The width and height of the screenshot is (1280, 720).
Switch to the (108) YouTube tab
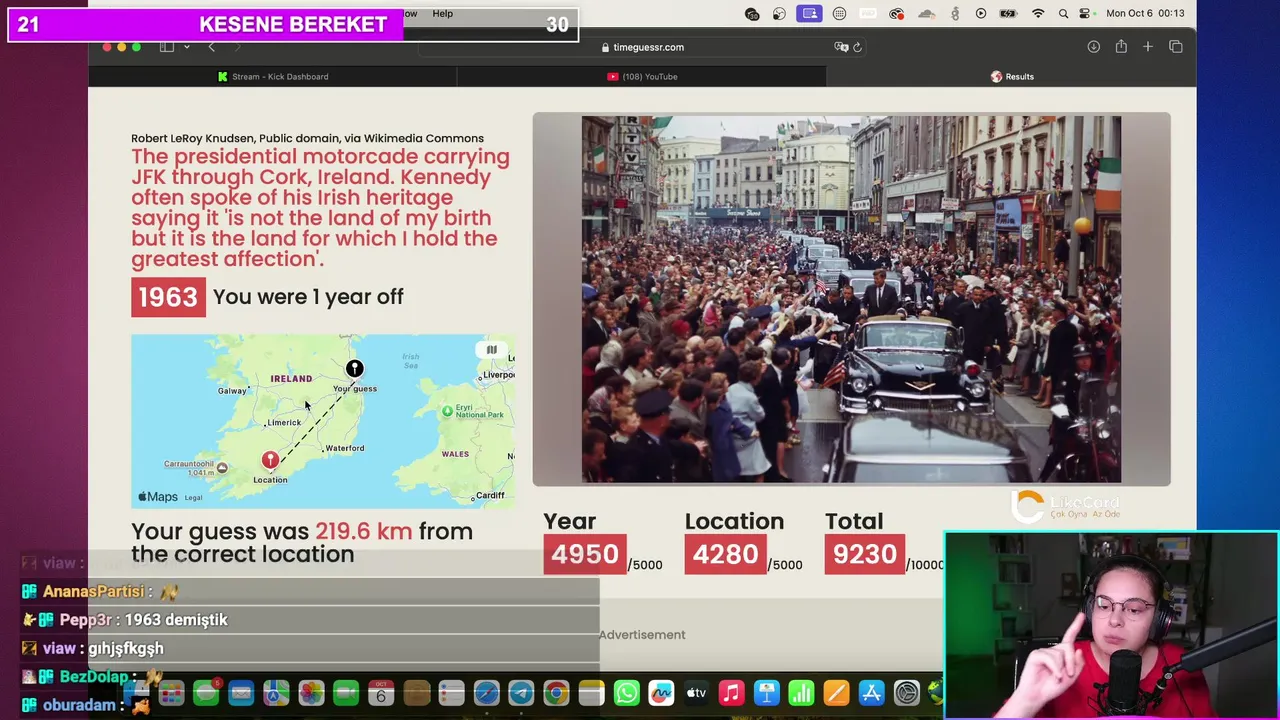pyautogui.click(x=642, y=76)
